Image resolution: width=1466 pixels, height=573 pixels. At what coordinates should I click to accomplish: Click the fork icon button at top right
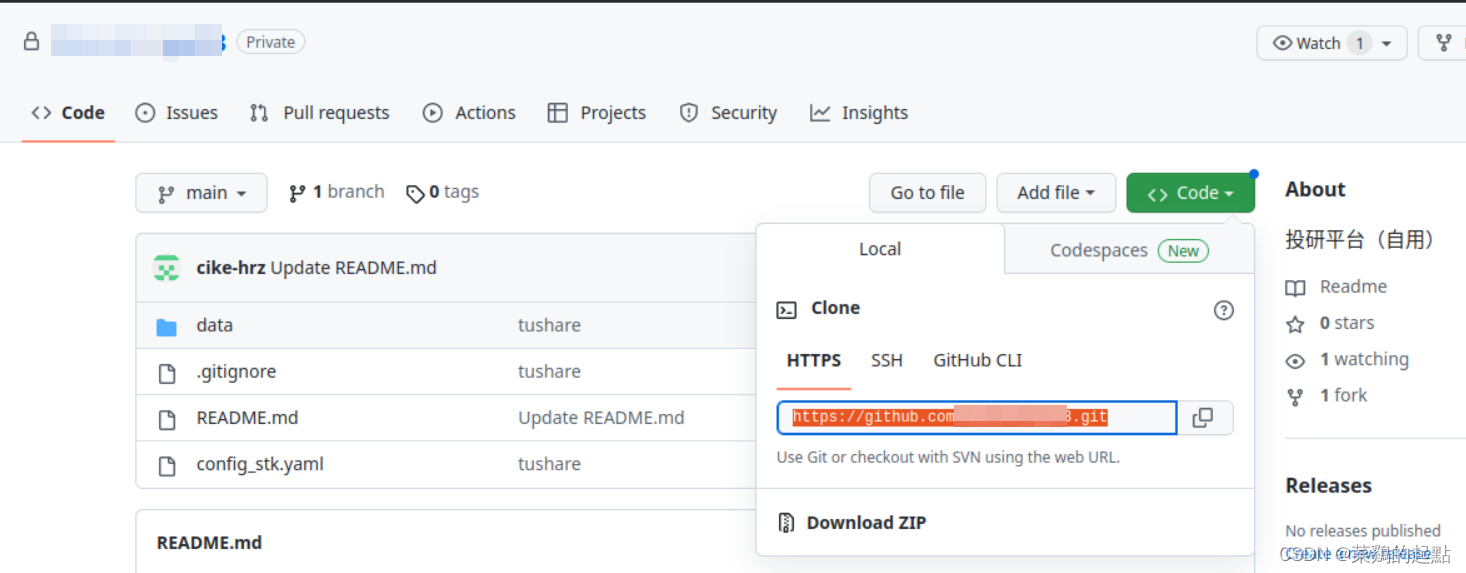click(x=1443, y=43)
